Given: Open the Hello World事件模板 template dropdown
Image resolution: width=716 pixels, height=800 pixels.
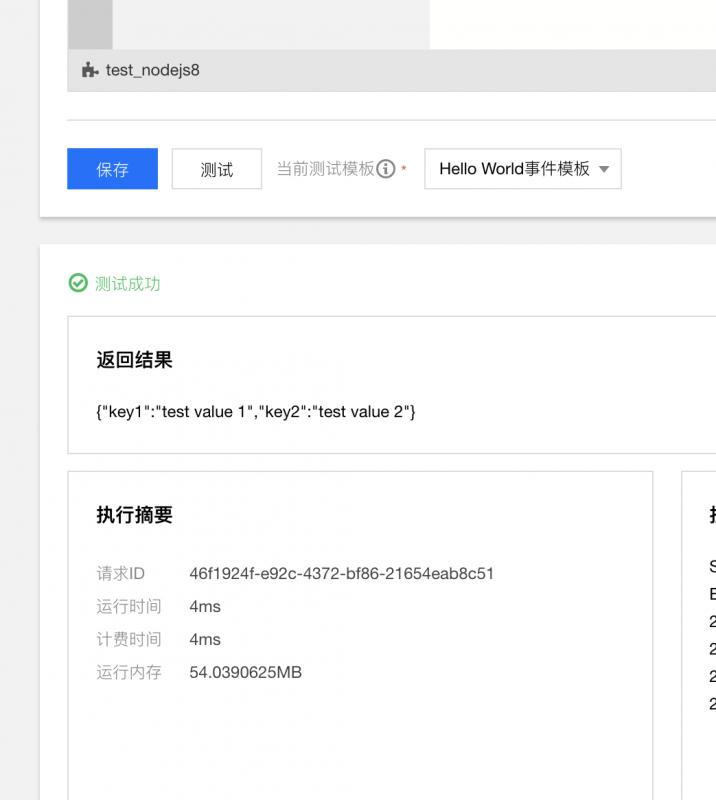Looking at the screenshot, I should 523,169.
